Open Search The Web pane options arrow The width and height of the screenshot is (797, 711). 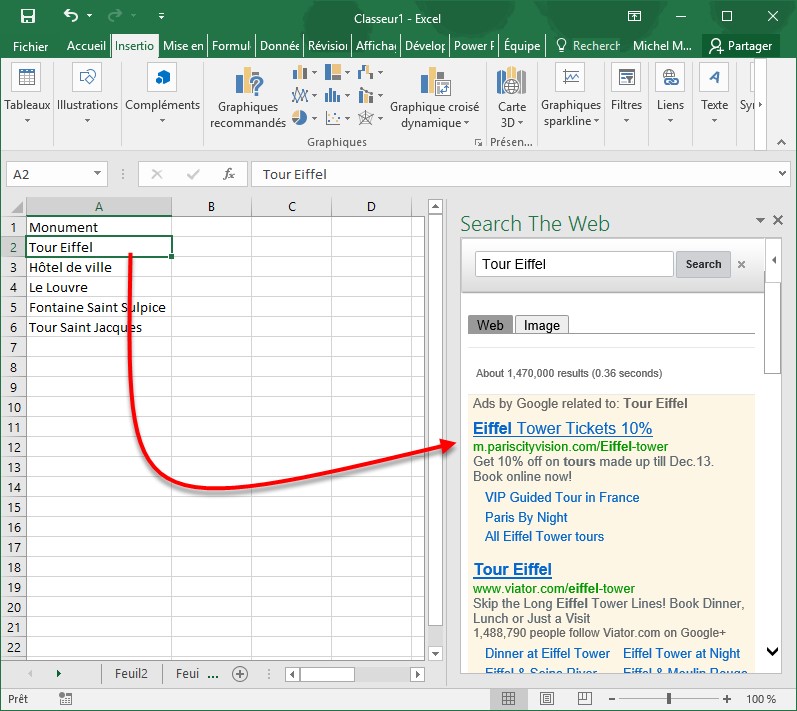click(x=760, y=220)
